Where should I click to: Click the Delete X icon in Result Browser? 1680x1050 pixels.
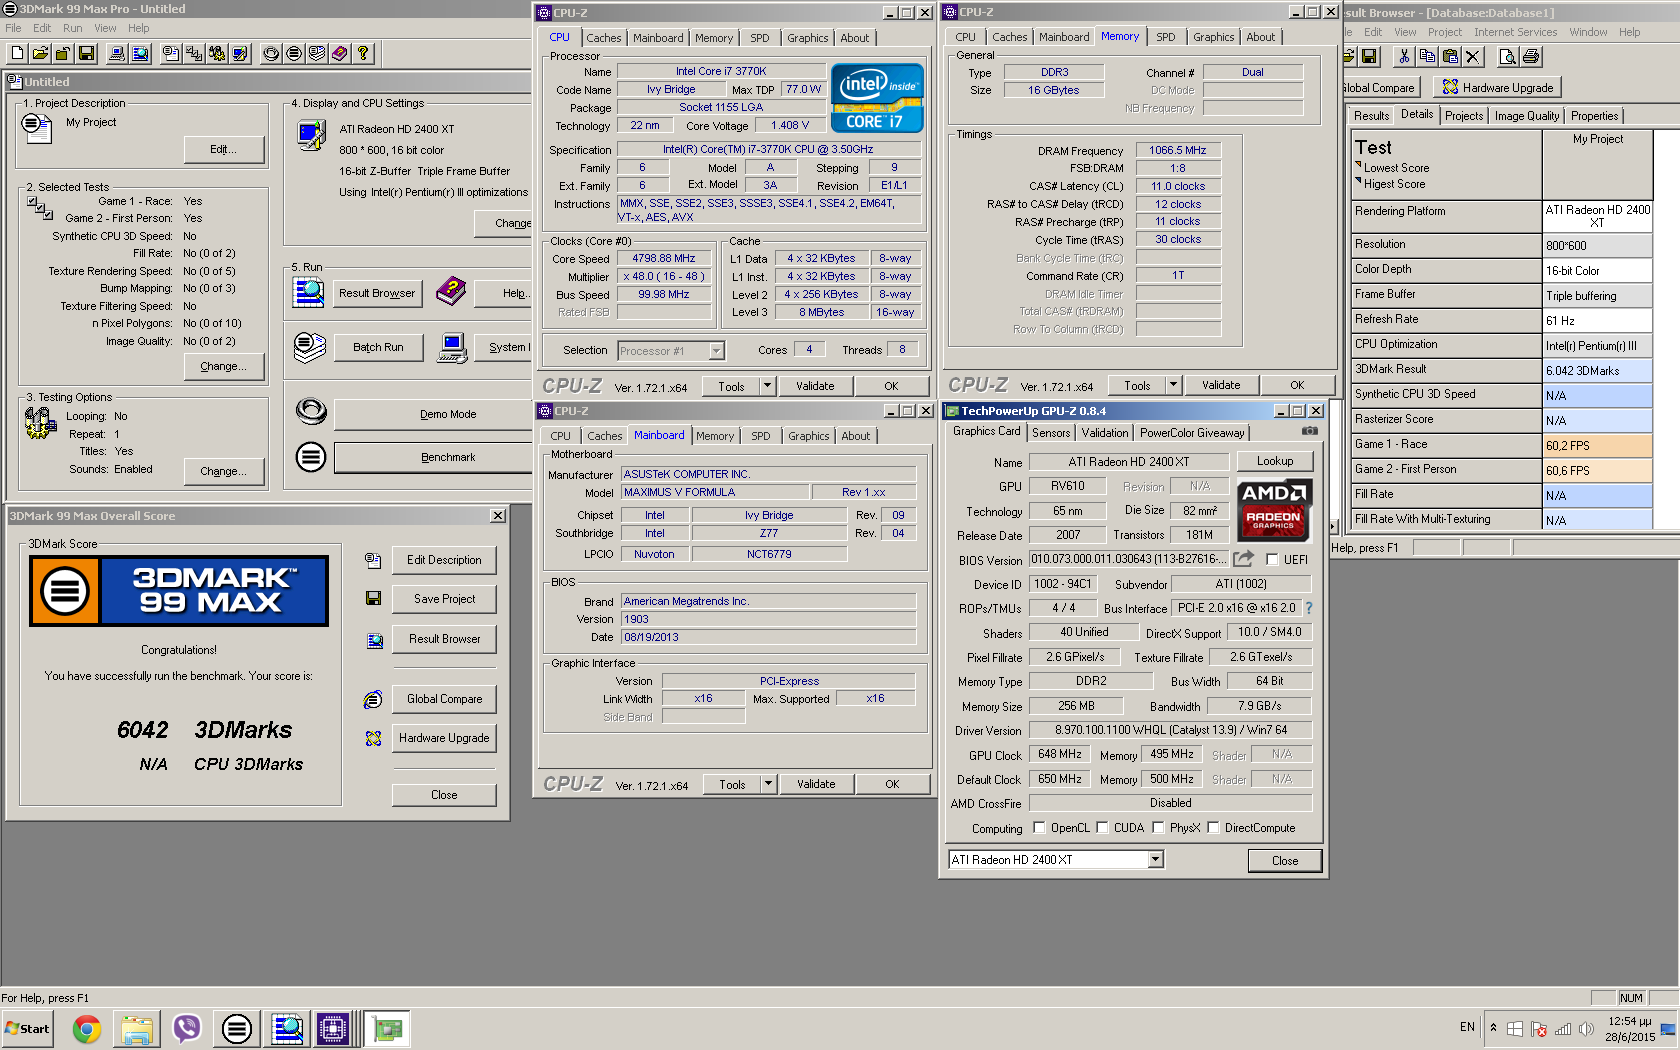coord(1472,56)
